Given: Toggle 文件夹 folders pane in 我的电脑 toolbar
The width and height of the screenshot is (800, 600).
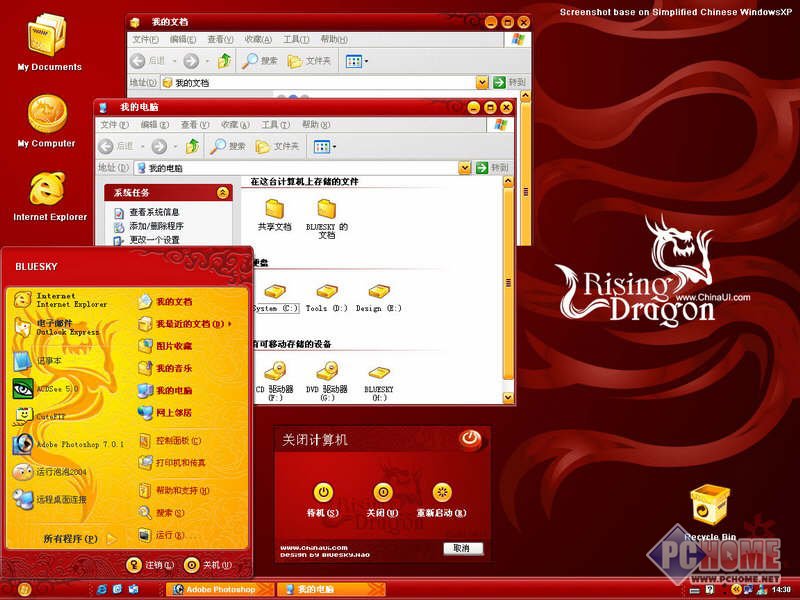Looking at the screenshot, I should [x=277, y=146].
